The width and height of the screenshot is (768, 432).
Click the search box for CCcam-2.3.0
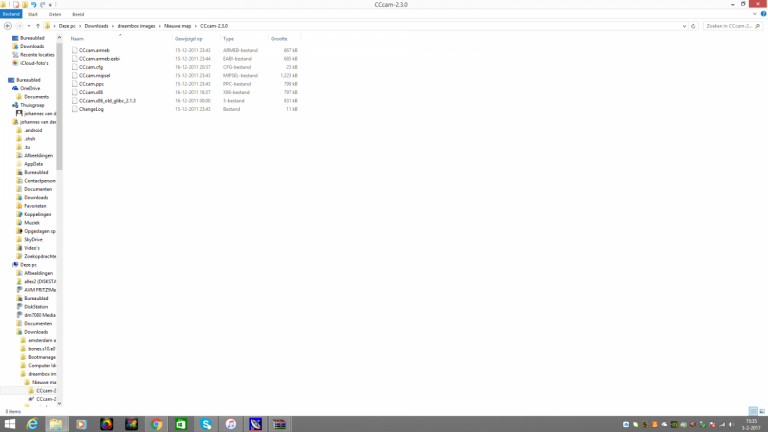click(728, 25)
